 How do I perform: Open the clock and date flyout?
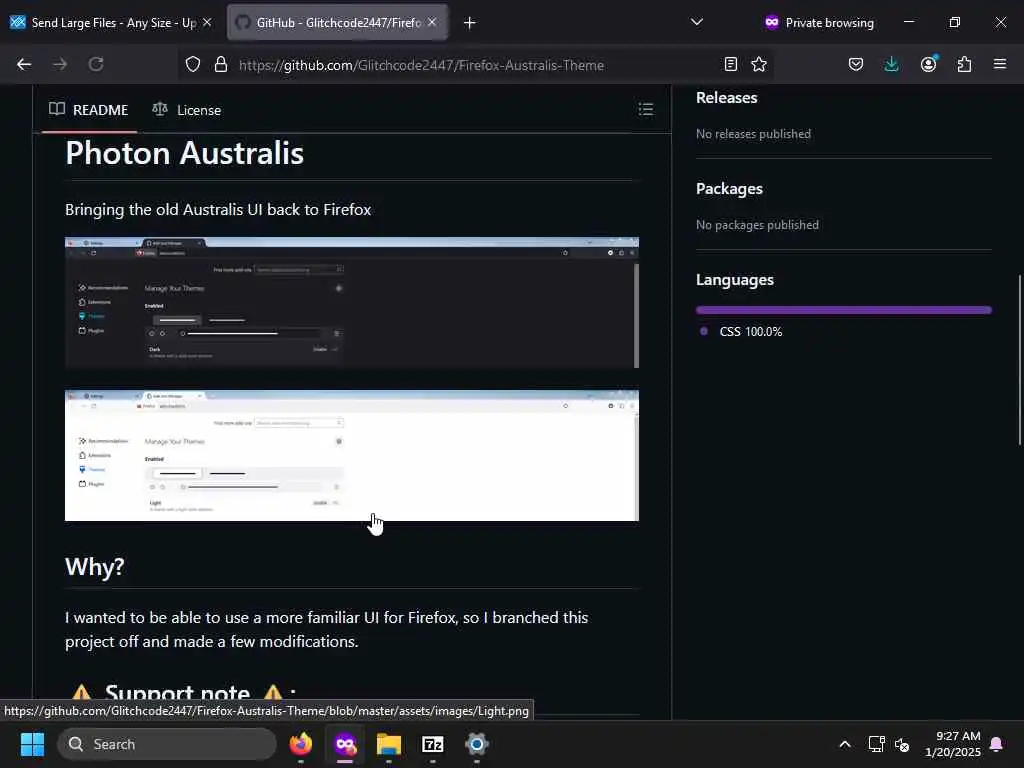[953, 744]
